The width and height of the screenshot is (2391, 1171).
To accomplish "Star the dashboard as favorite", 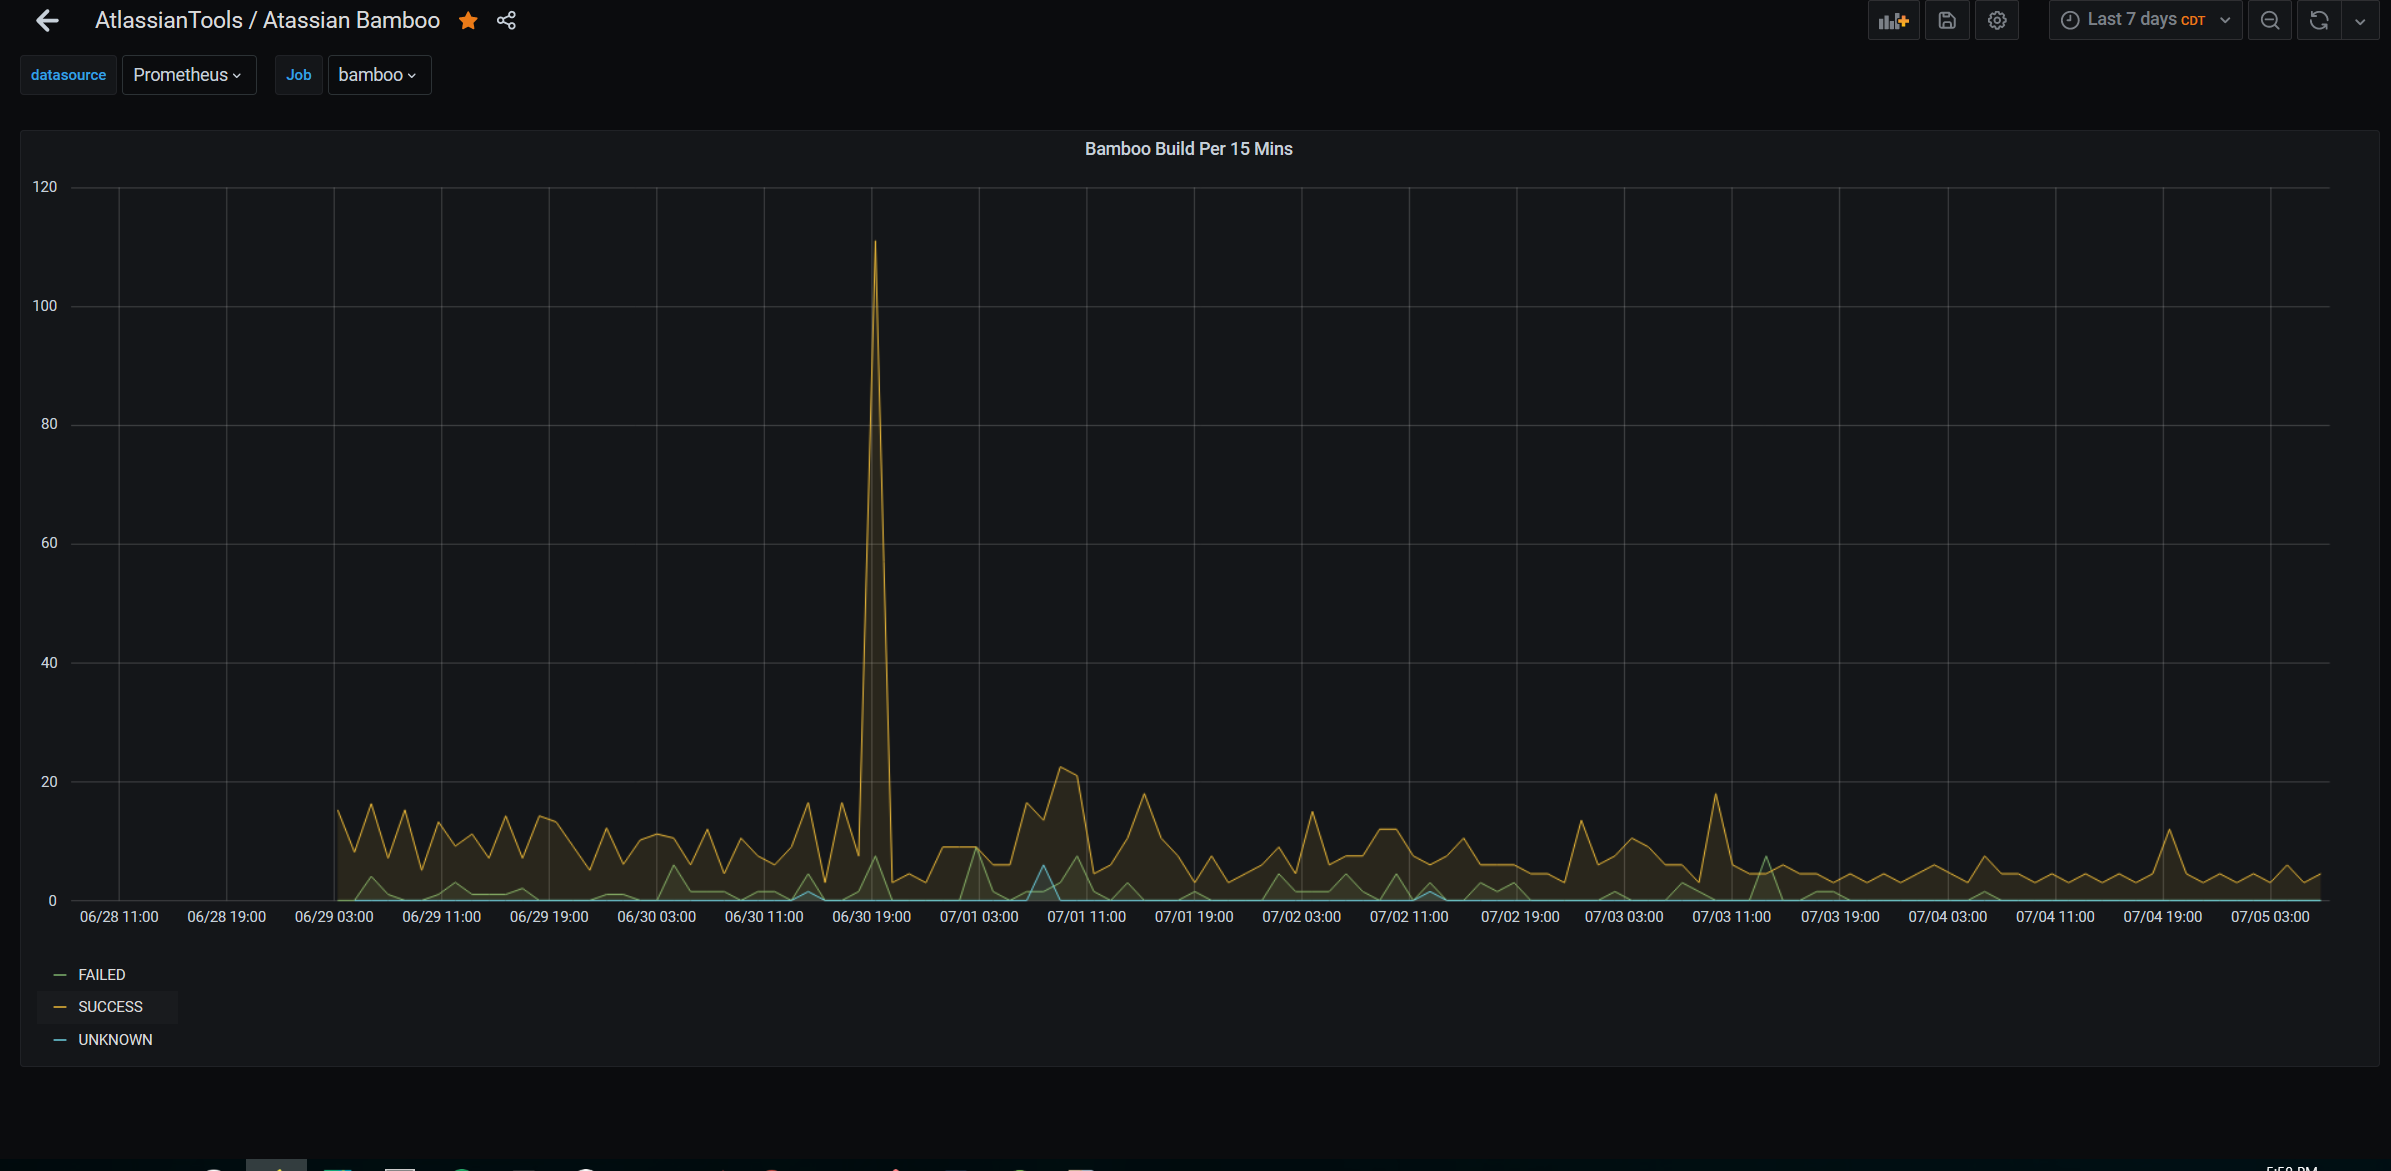I will pyautogui.click(x=468, y=20).
